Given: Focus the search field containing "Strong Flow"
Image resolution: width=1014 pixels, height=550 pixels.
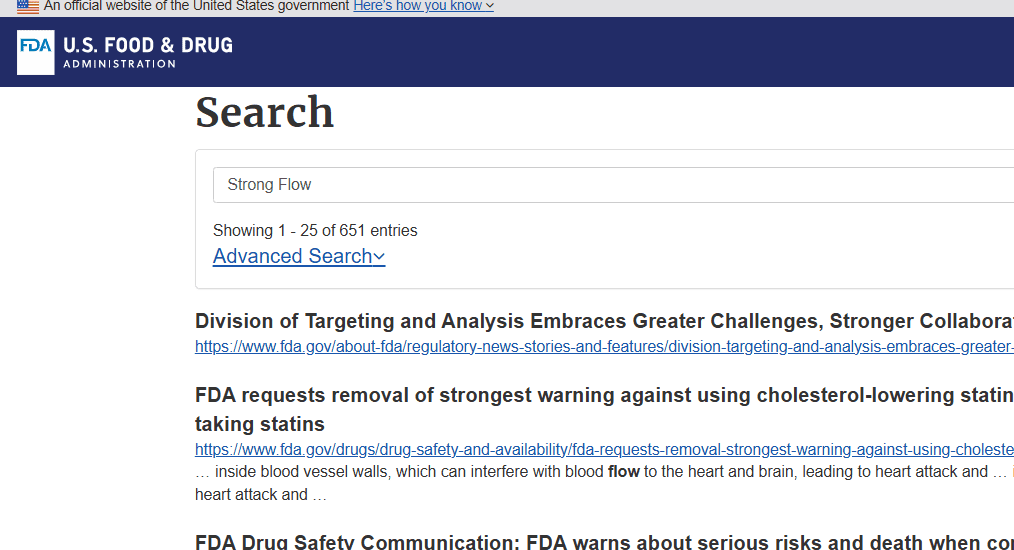Looking at the screenshot, I should tap(613, 185).
